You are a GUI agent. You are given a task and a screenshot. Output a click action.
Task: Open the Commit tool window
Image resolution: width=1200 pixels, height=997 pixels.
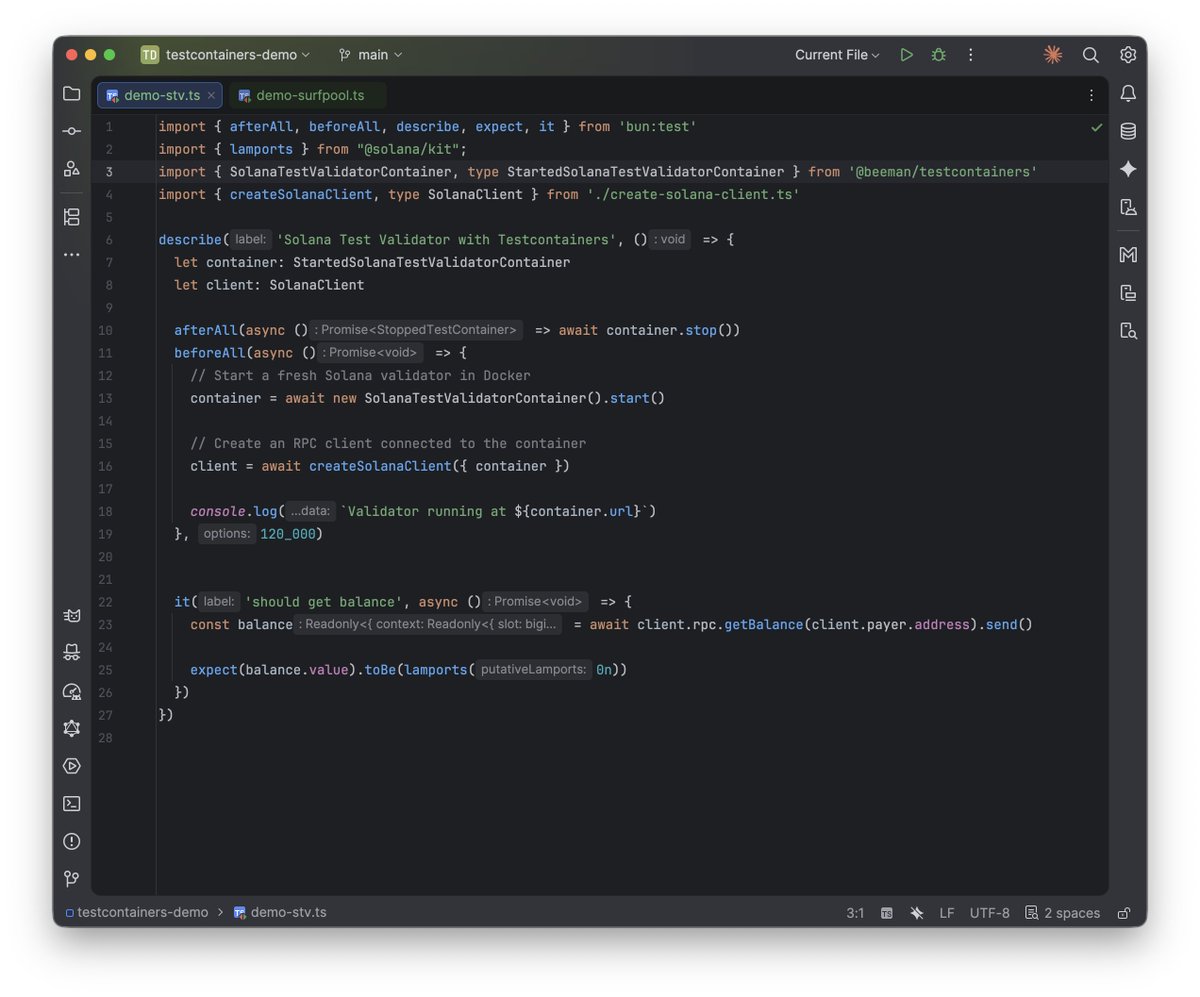[71, 131]
